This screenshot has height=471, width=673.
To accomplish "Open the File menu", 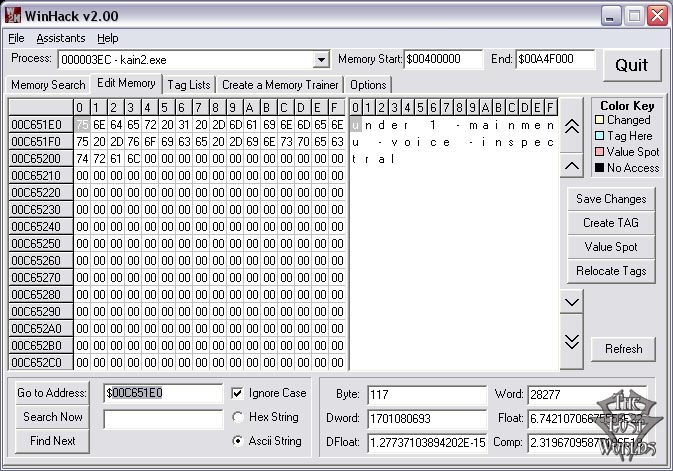I will 16,38.
